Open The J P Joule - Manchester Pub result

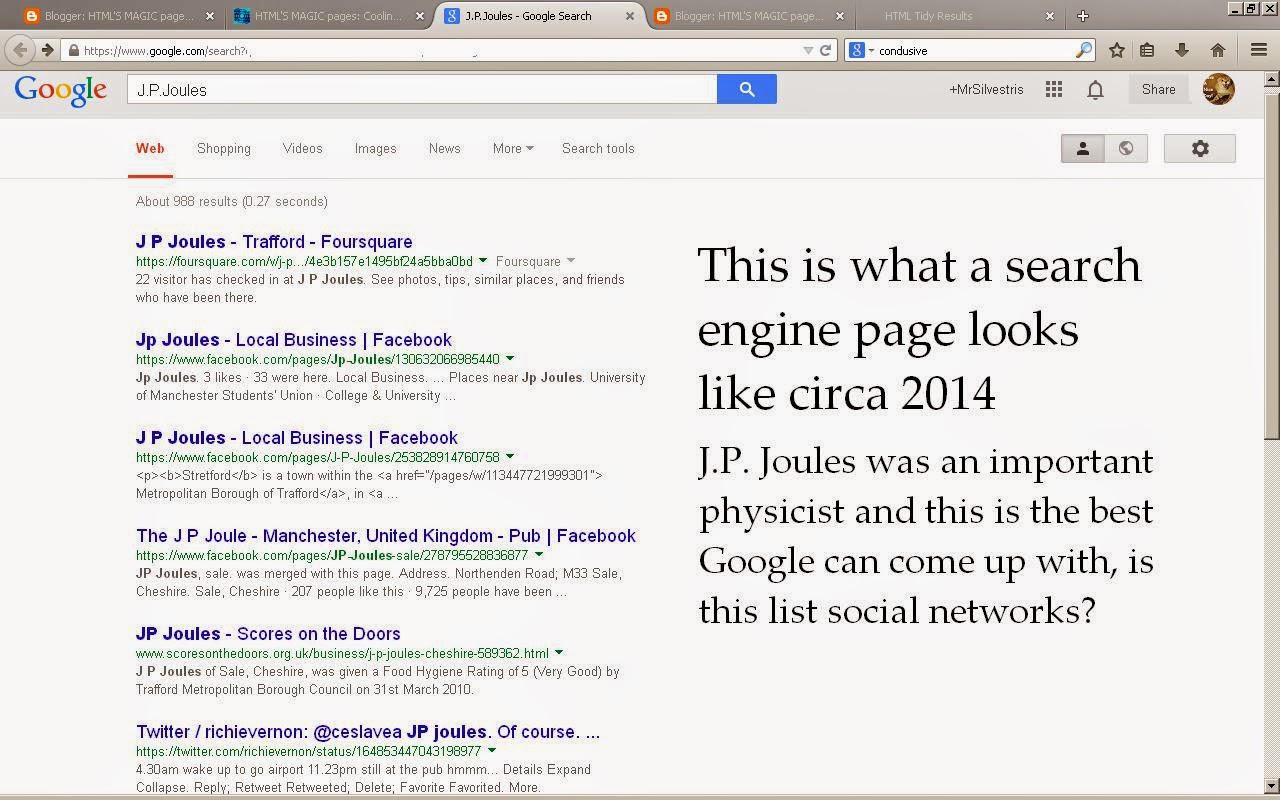386,536
